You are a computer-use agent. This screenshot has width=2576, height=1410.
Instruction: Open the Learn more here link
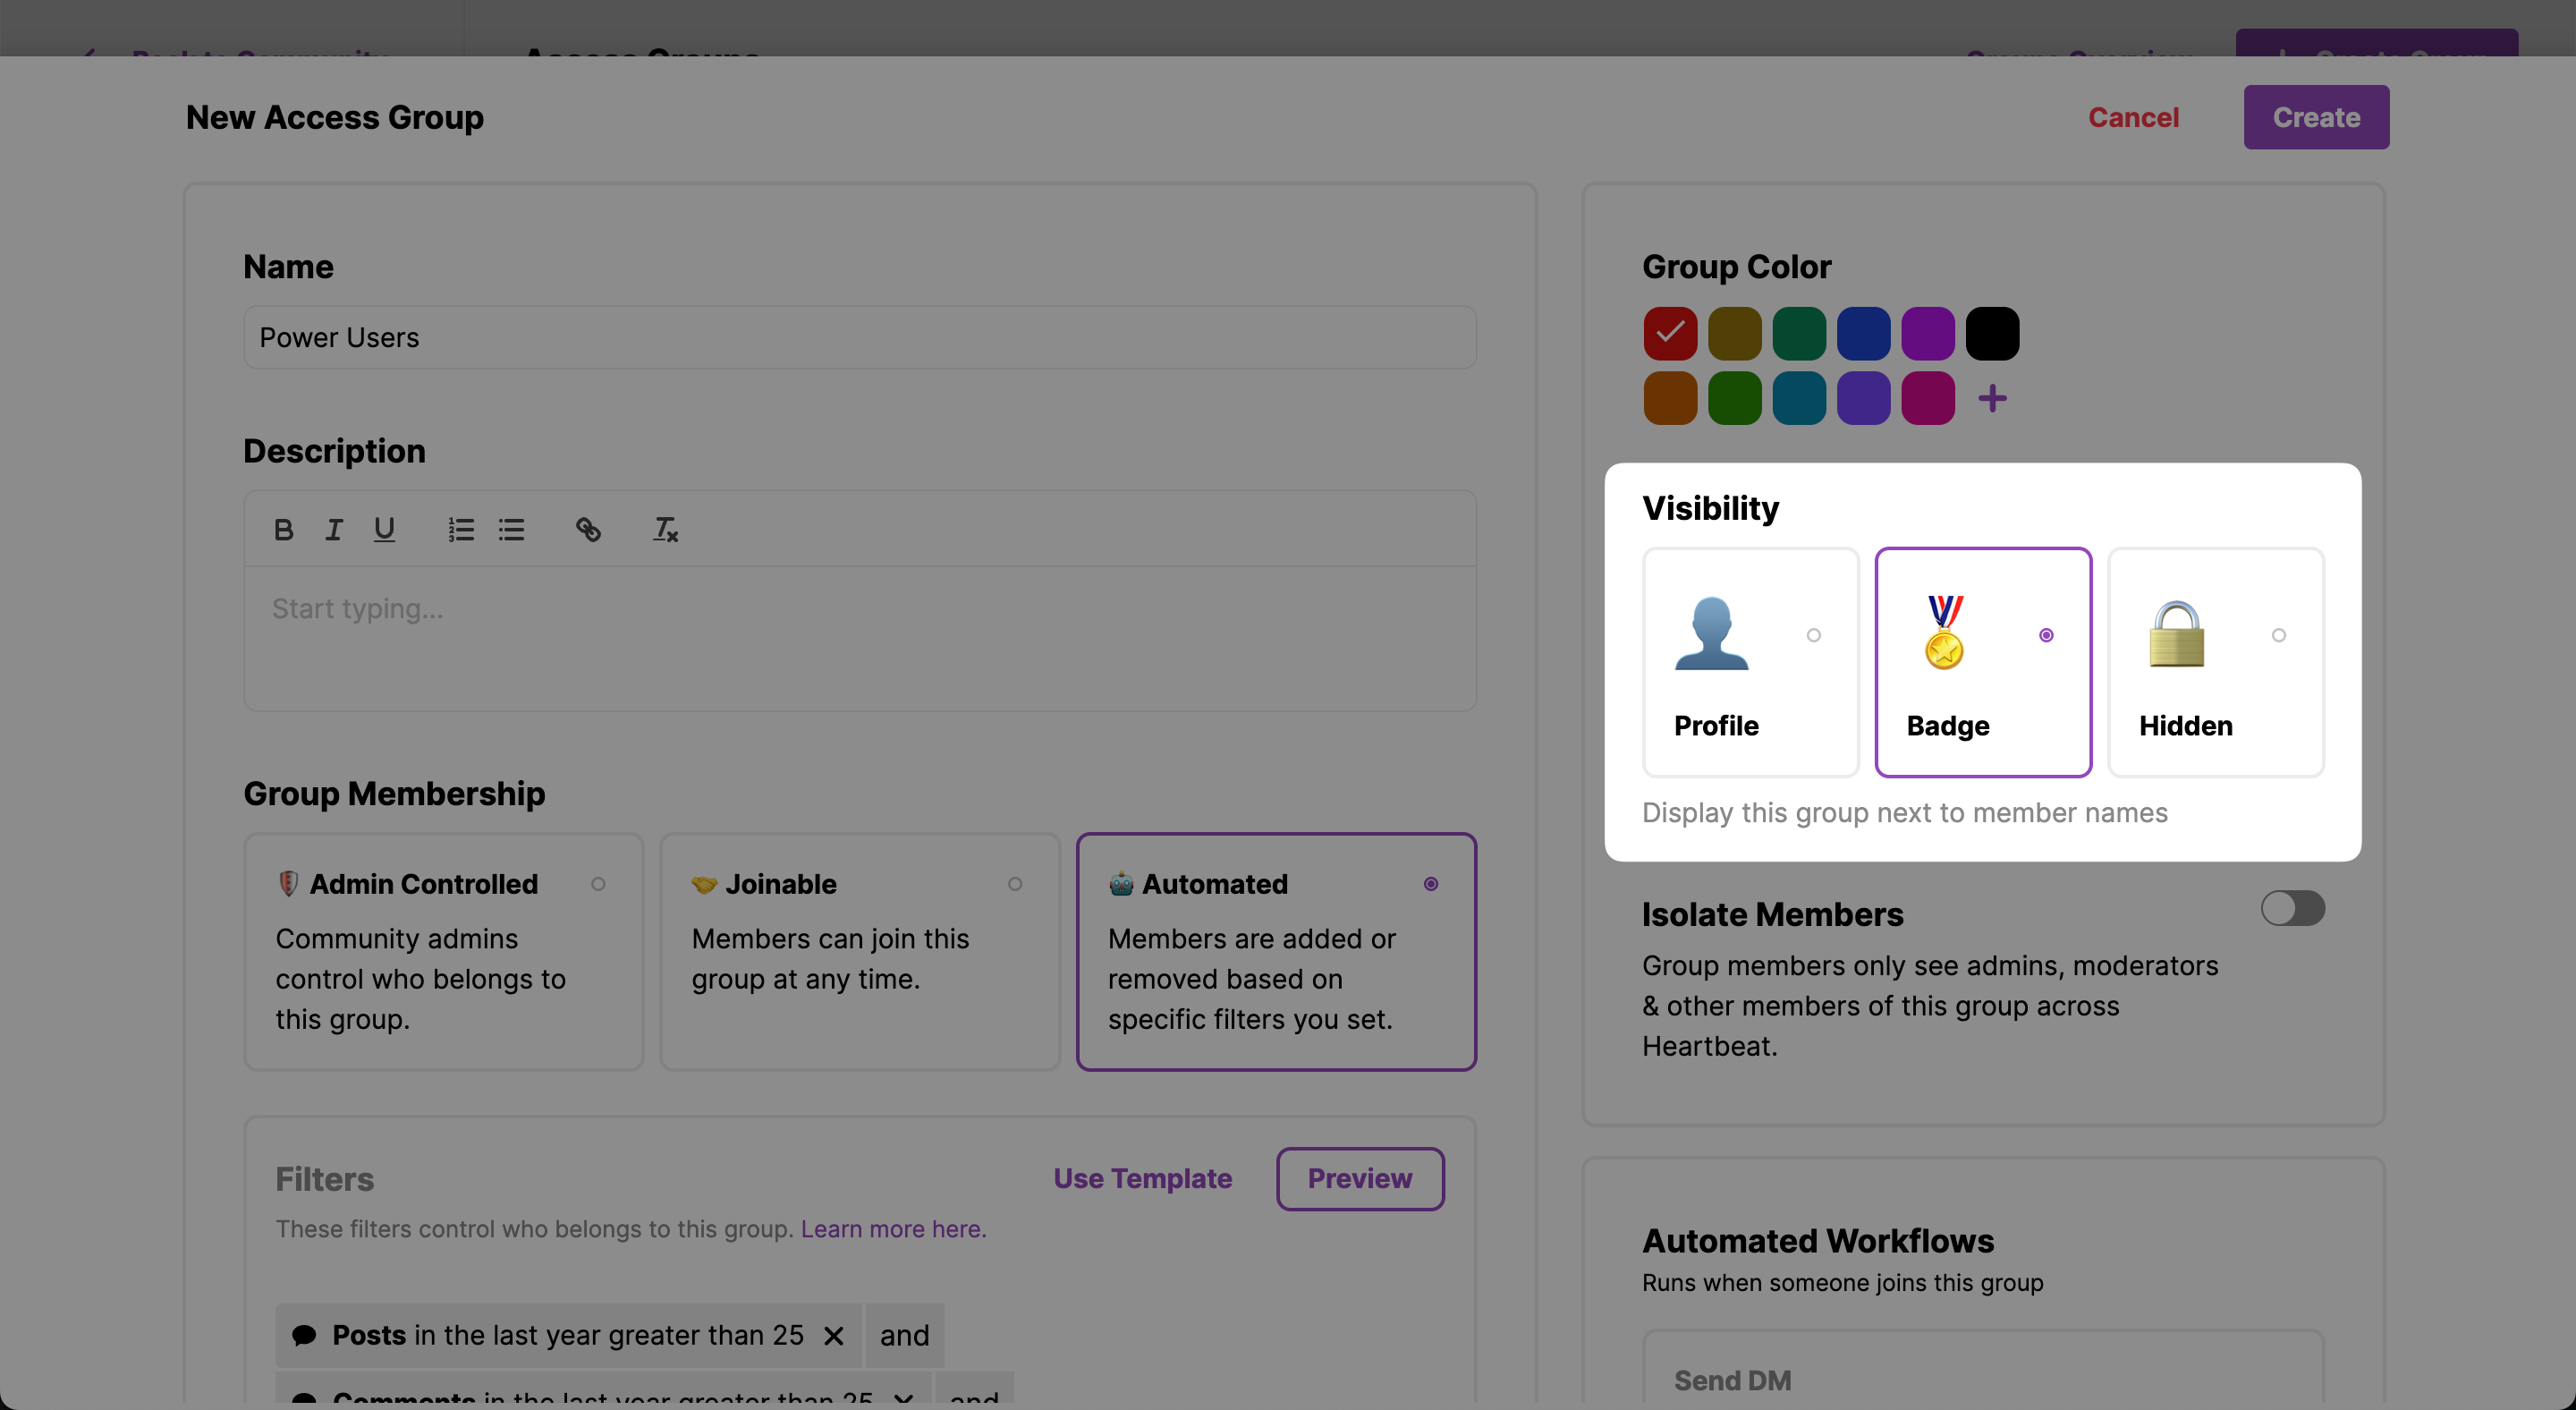(x=893, y=1229)
